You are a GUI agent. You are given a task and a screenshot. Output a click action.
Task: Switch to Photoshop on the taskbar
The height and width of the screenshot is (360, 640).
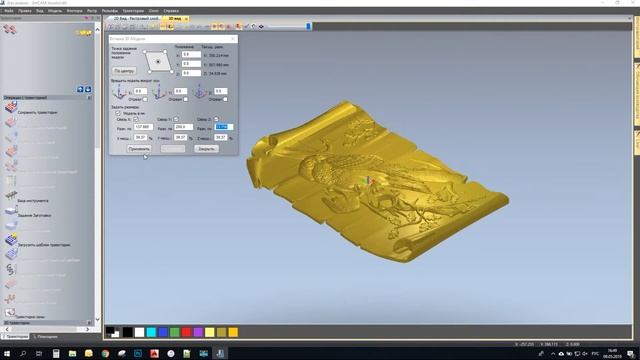[138, 353]
